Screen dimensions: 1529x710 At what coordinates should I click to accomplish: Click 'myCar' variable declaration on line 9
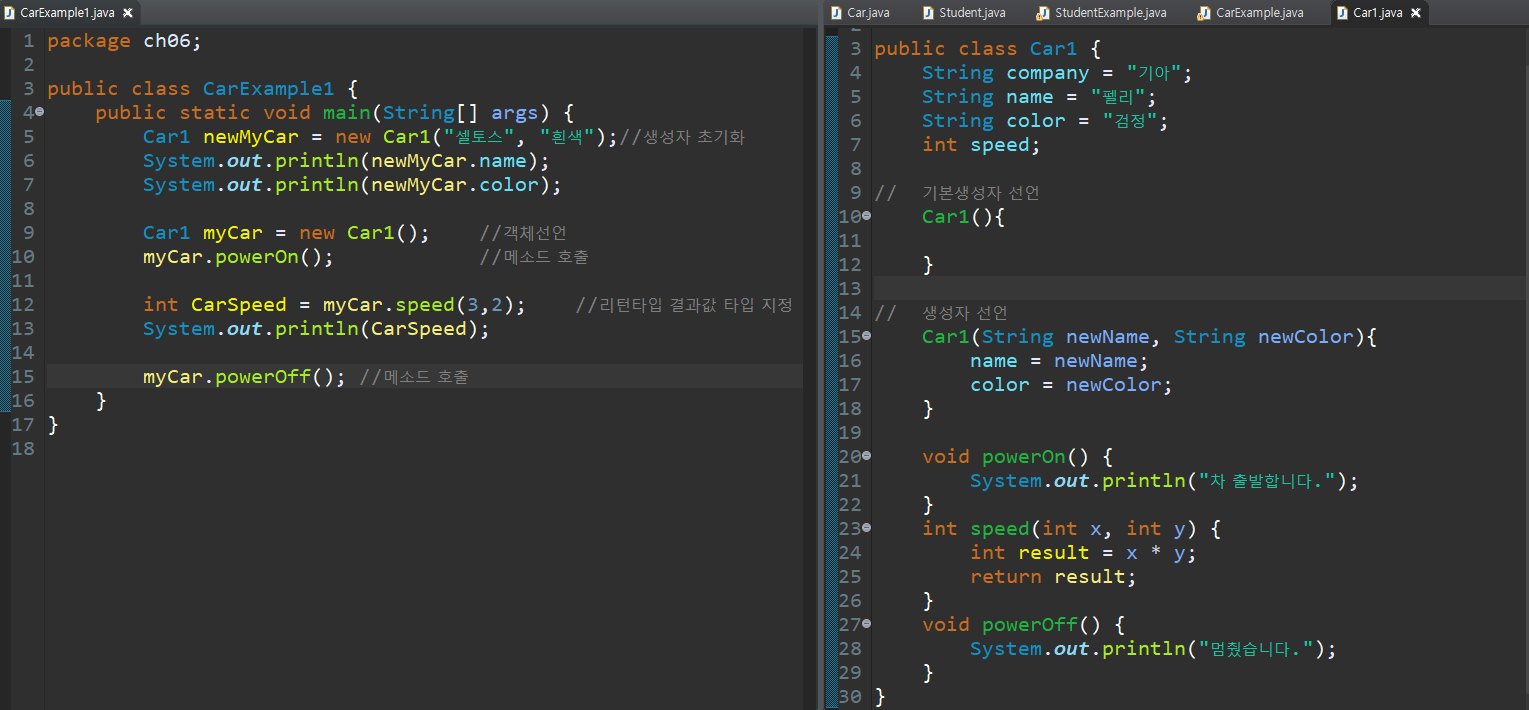(232, 233)
